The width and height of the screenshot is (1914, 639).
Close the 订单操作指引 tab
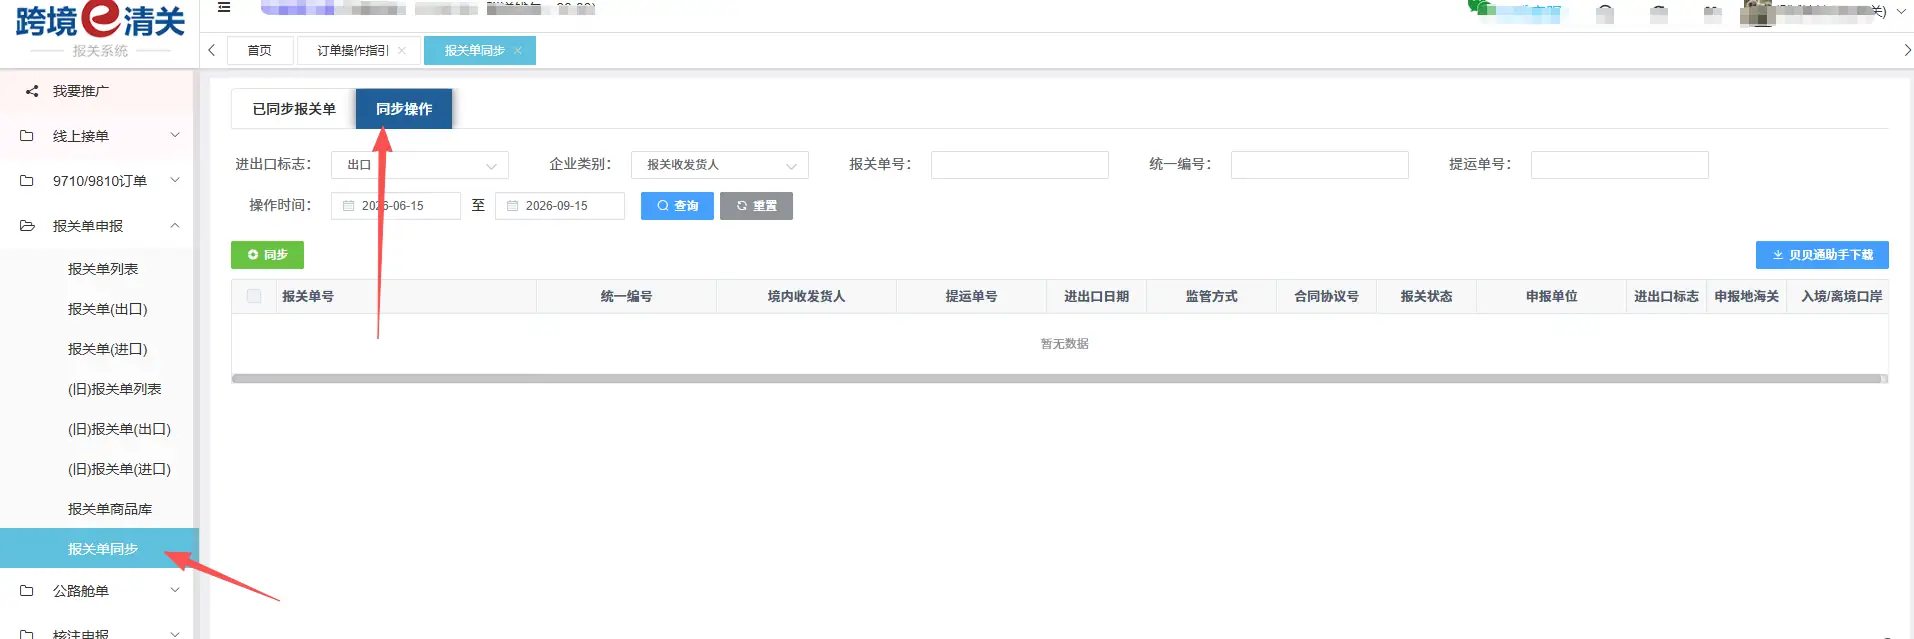[x=402, y=50]
